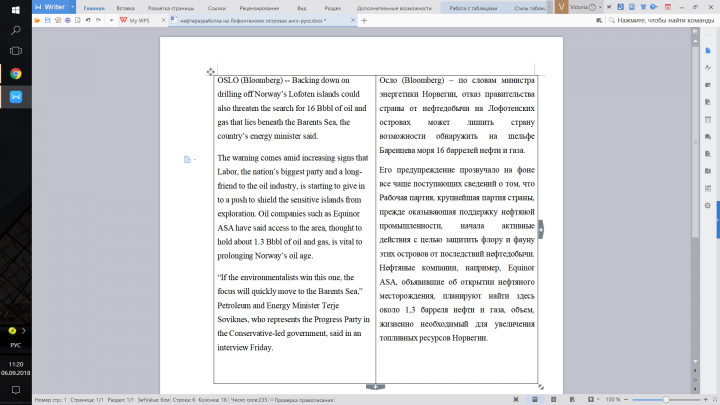Click Число слов: 235 in status bar
This screenshot has height=405, width=720.
pos(248,400)
